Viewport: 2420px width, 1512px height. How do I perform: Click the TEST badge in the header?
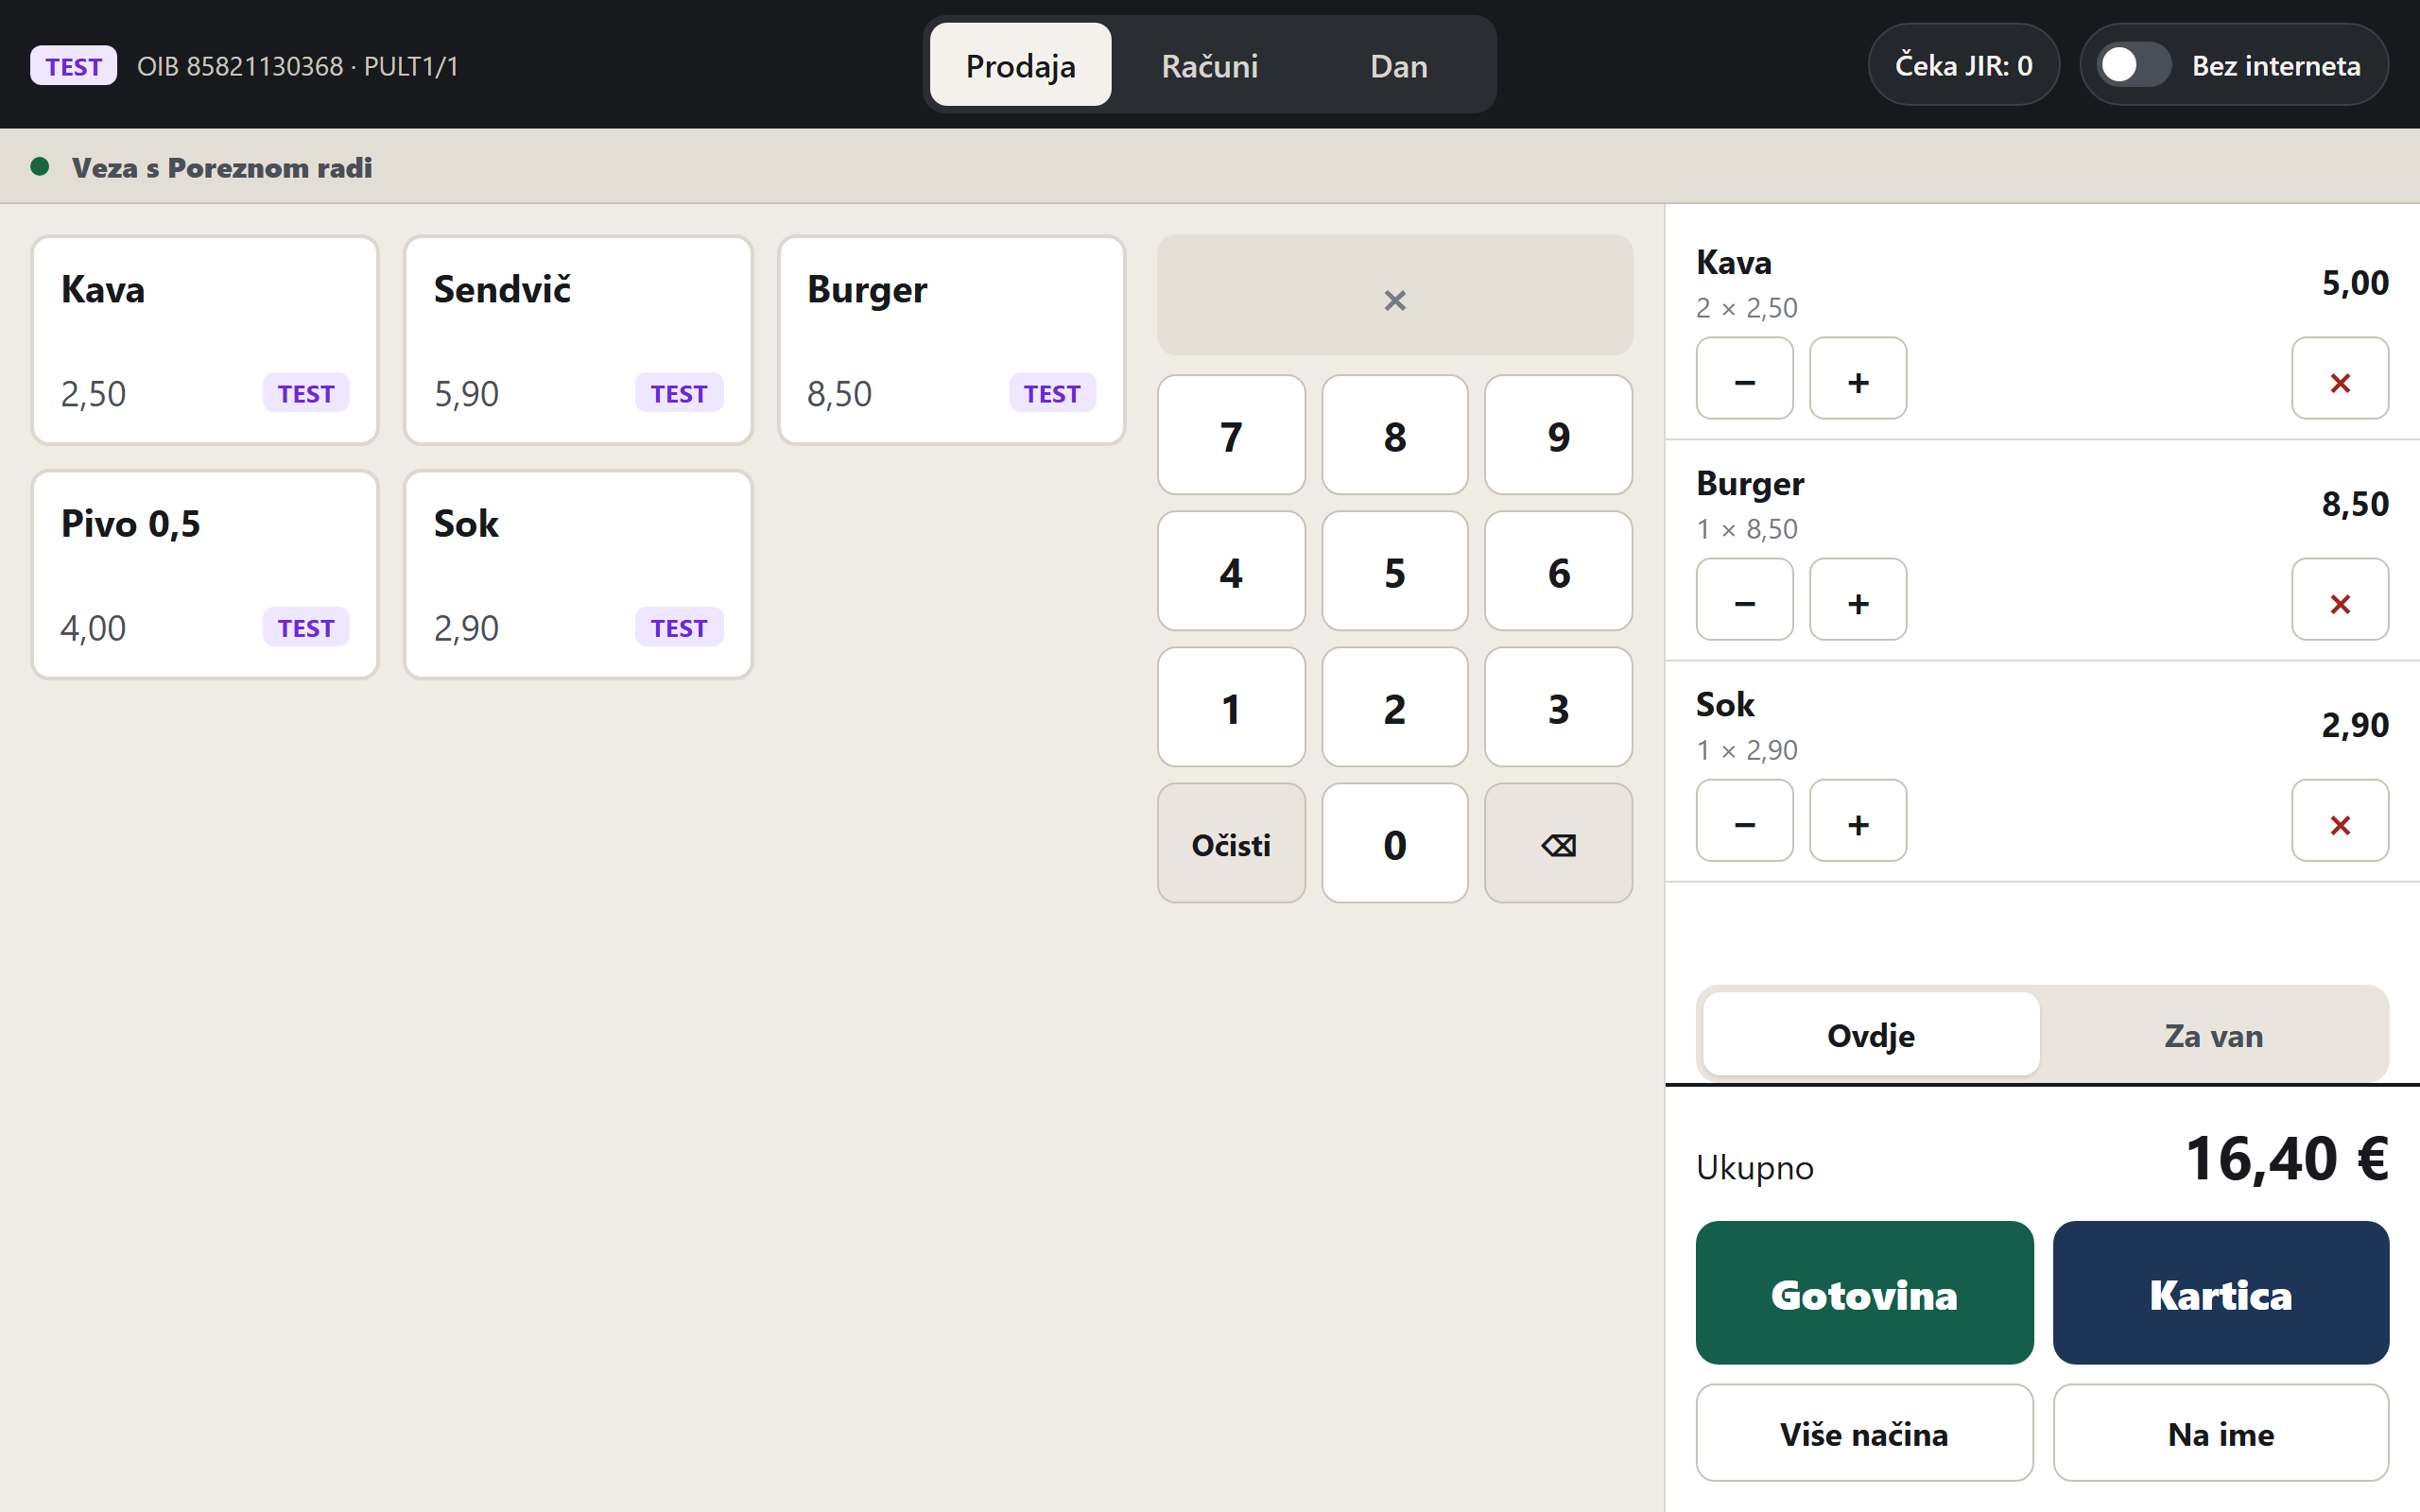(x=73, y=66)
